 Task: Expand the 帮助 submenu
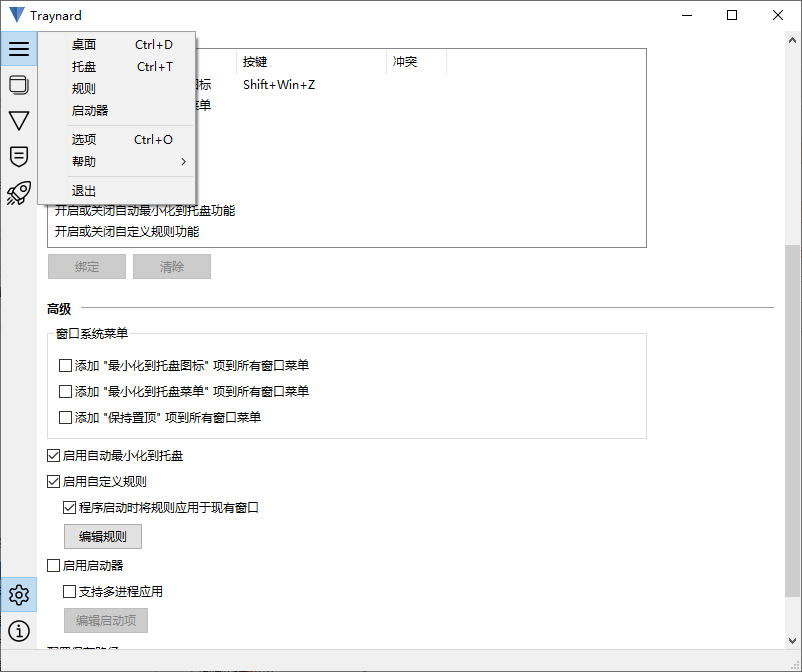coord(84,161)
